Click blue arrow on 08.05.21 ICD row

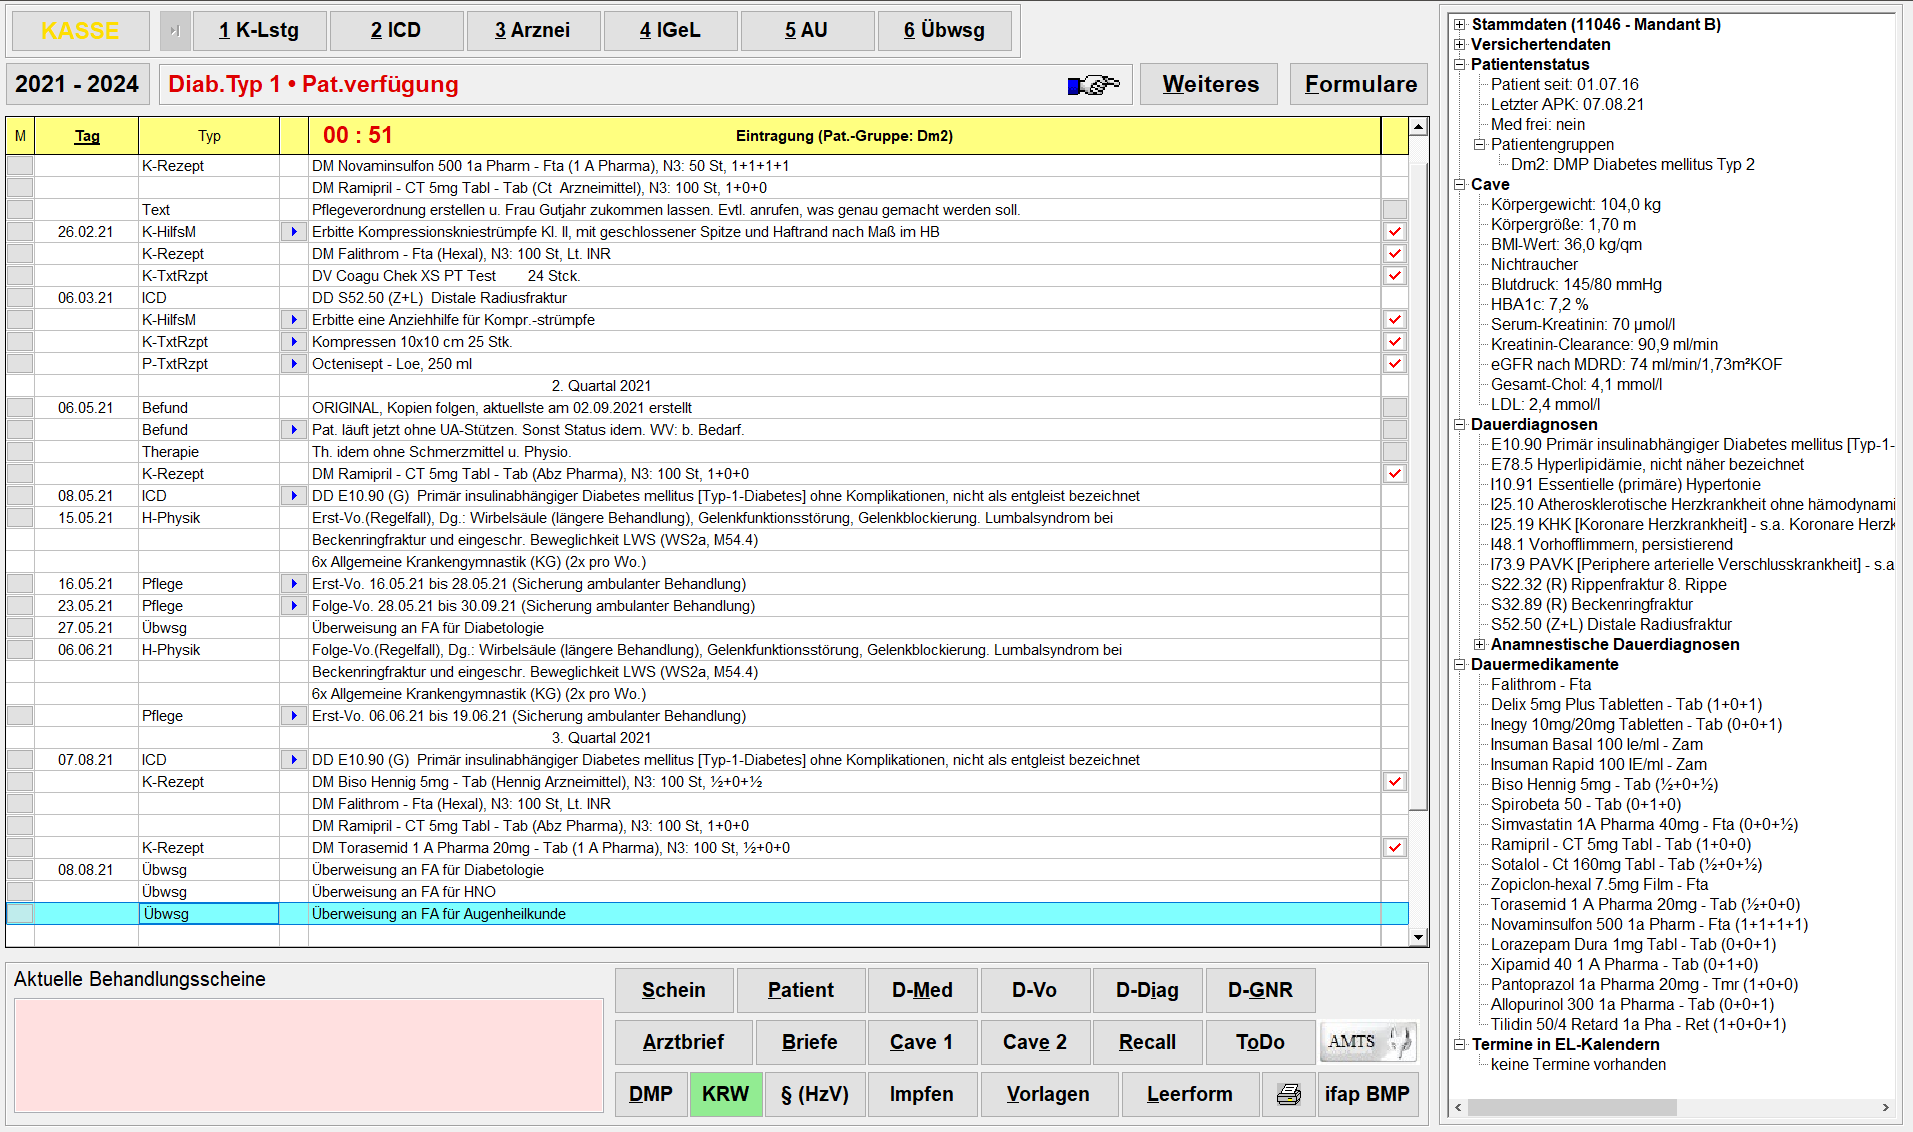click(x=293, y=496)
